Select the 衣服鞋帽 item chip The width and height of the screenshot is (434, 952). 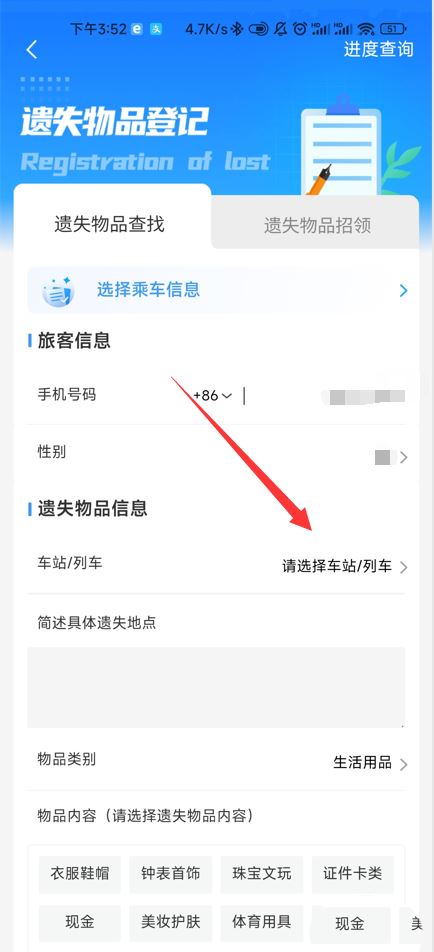80,874
